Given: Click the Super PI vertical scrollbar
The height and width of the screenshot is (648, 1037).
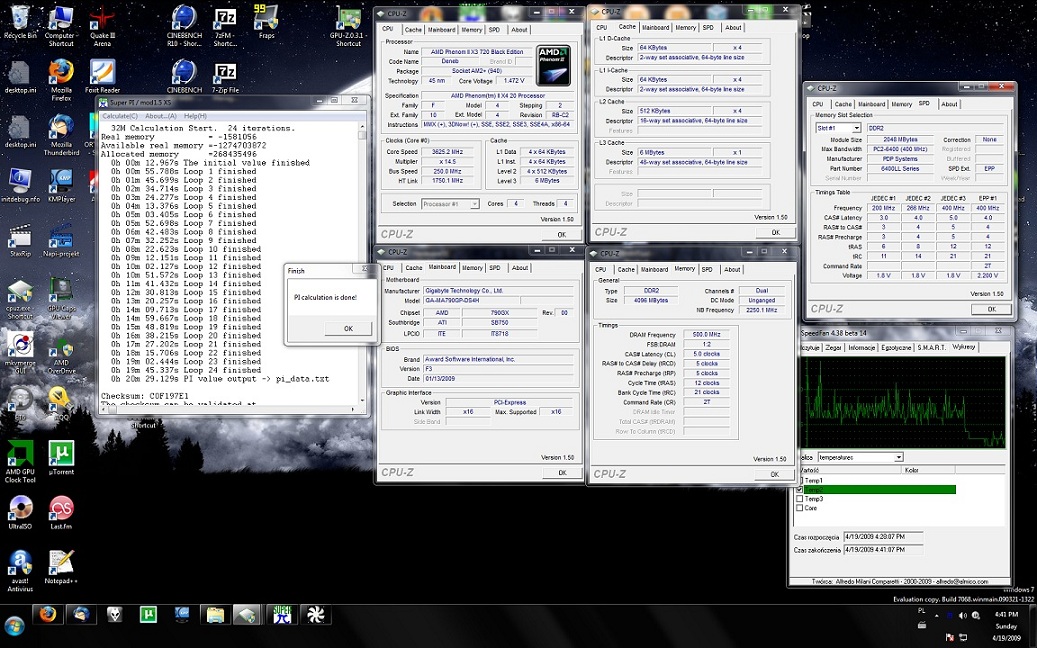Looking at the screenshot, I should coord(362,264).
